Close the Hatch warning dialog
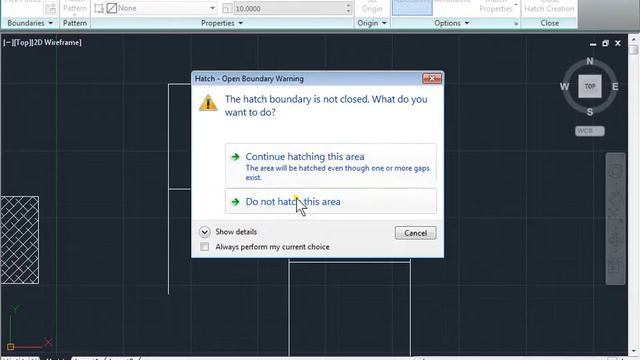Viewport: 640px width, 360px height. [431, 78]
